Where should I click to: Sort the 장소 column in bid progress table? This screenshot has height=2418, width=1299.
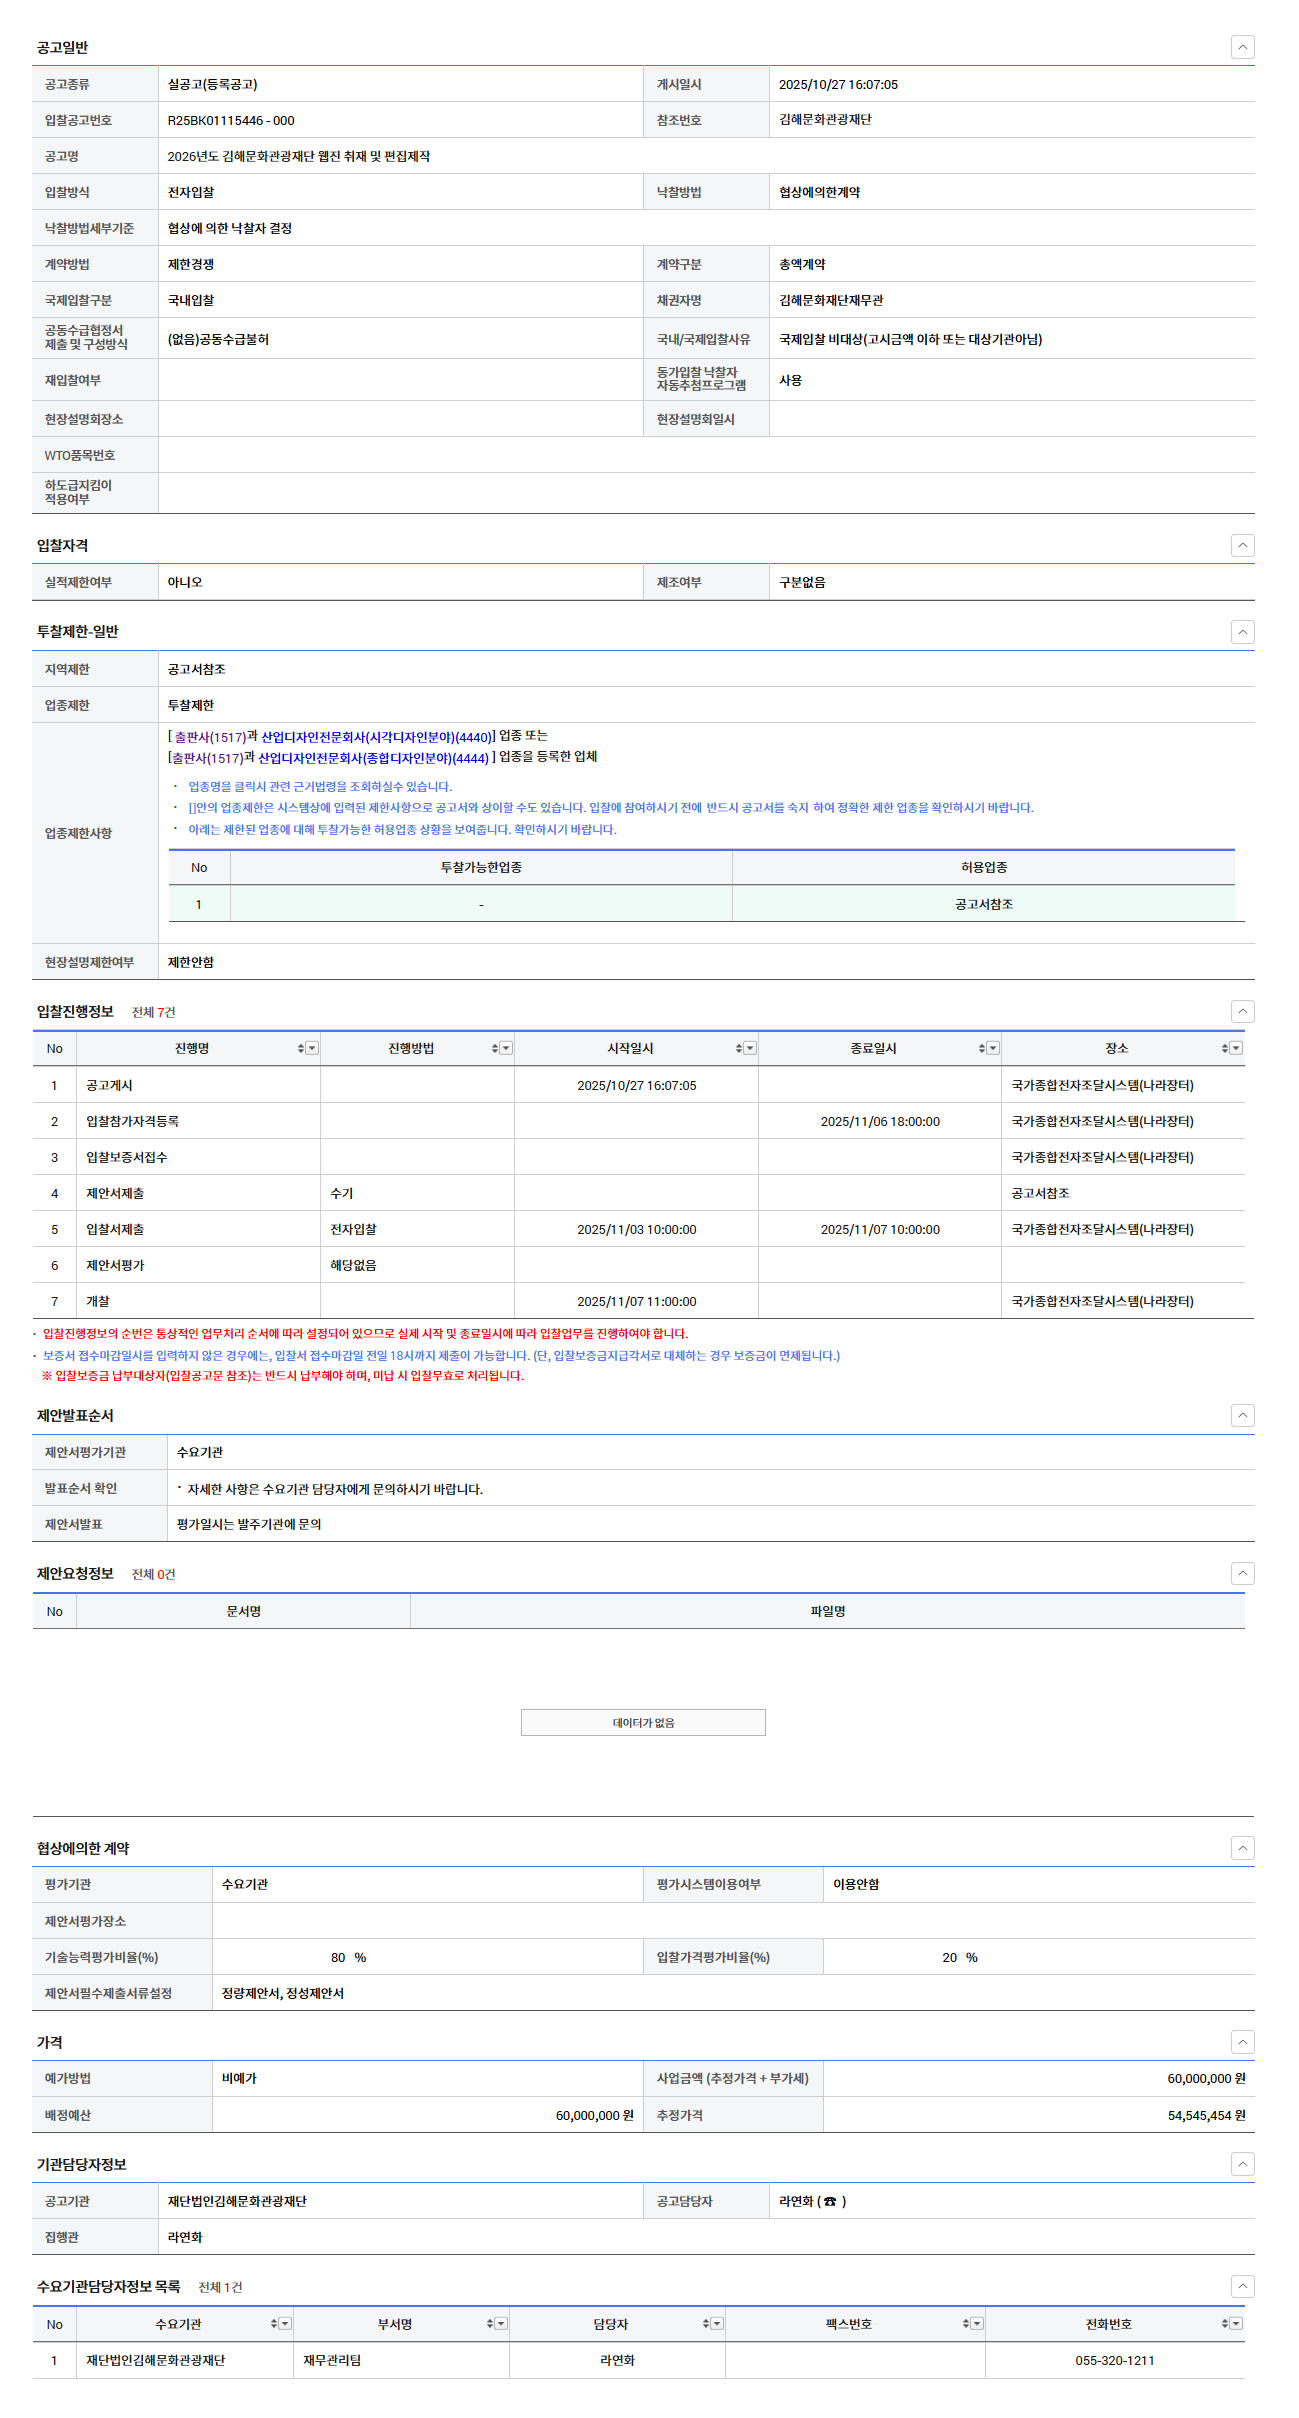click(x=1224, y=1048)
